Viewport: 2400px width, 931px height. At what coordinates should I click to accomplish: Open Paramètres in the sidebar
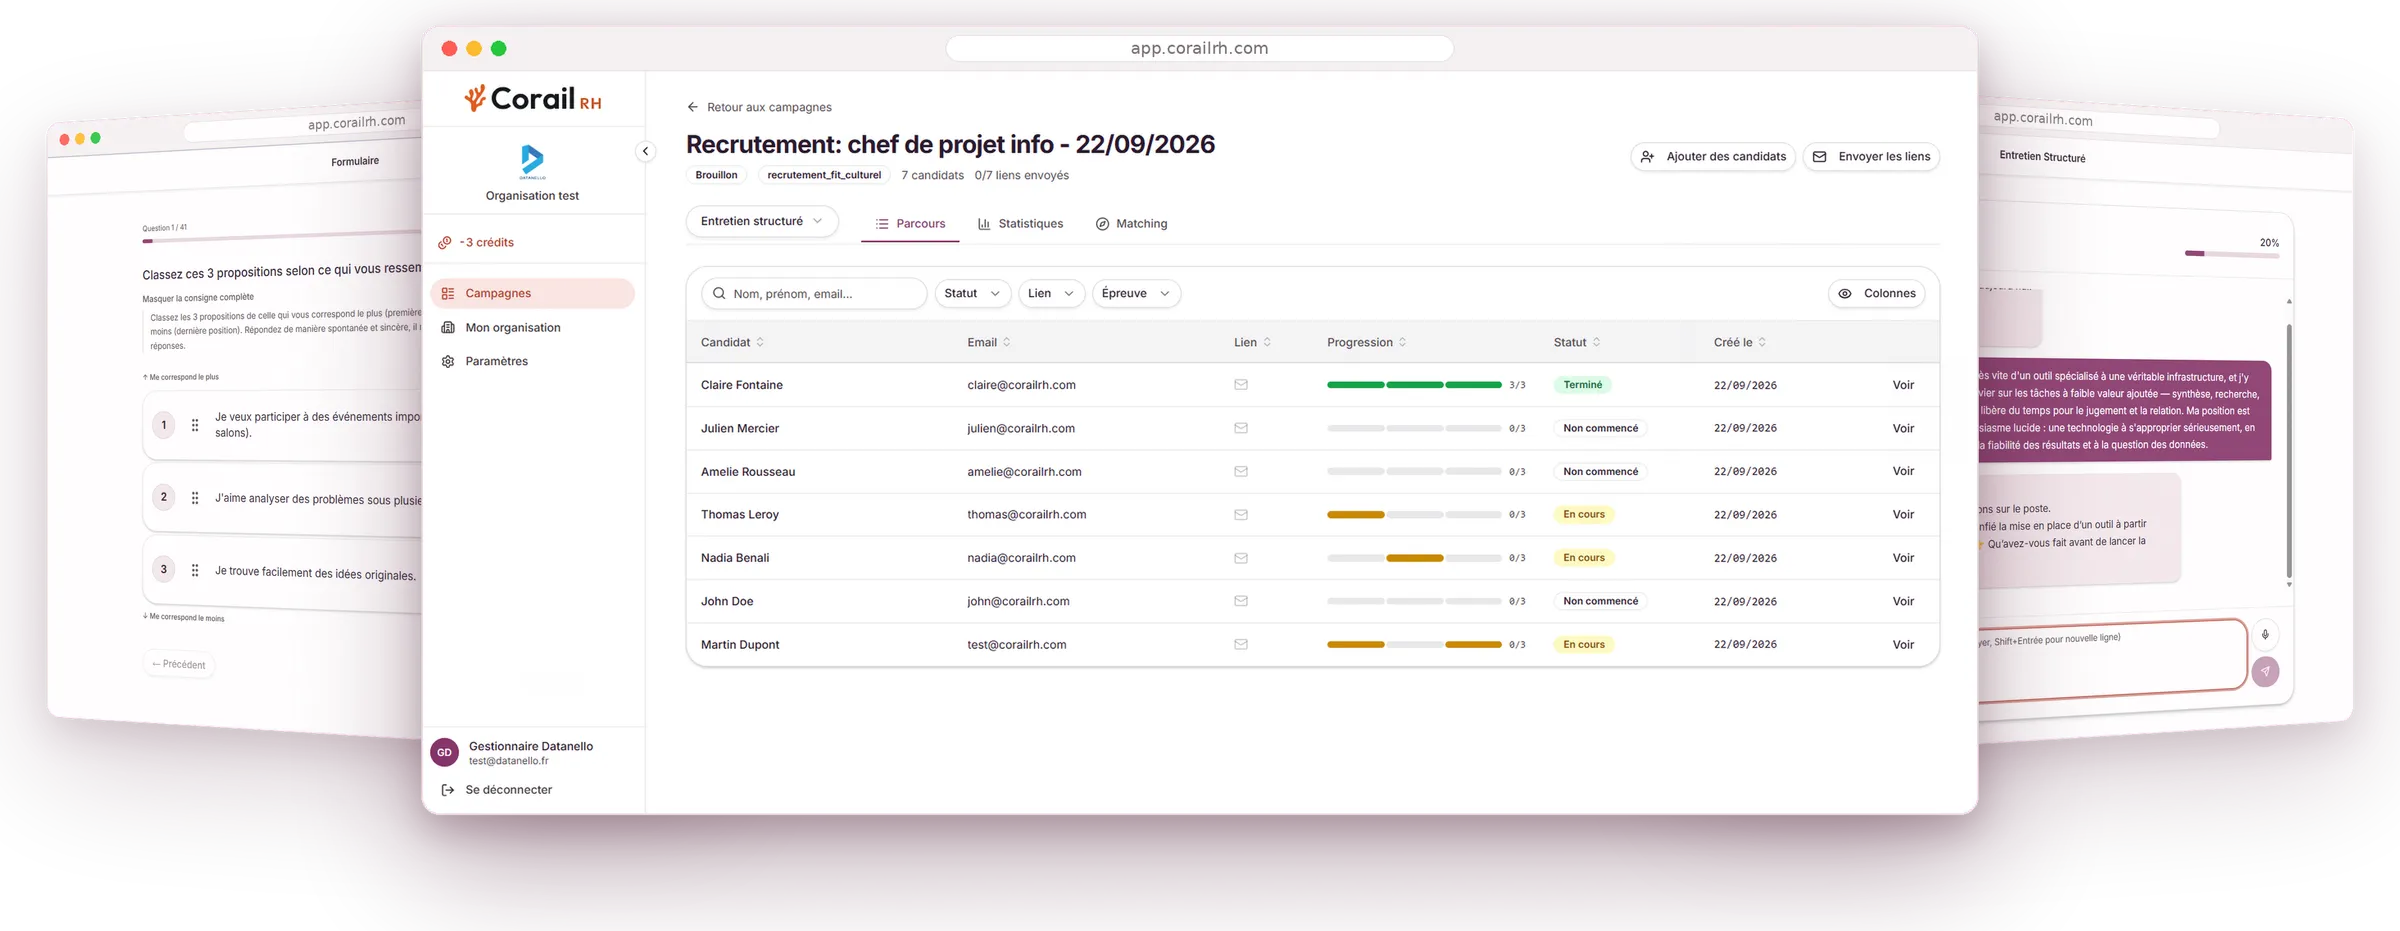pyautogui.click(x=532, y=361)
